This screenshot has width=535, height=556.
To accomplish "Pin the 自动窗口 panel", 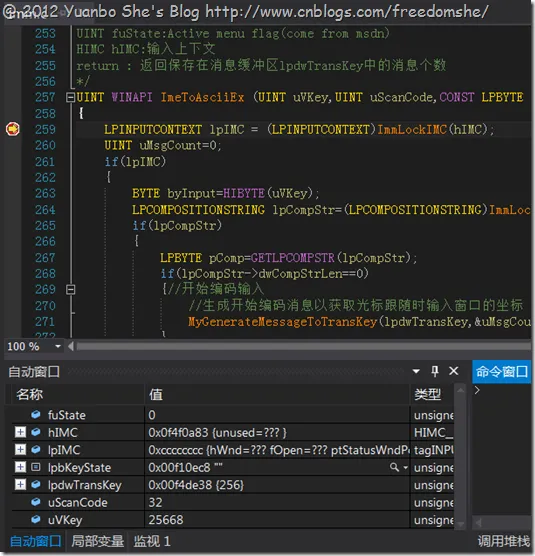I will tap(435, 371).
